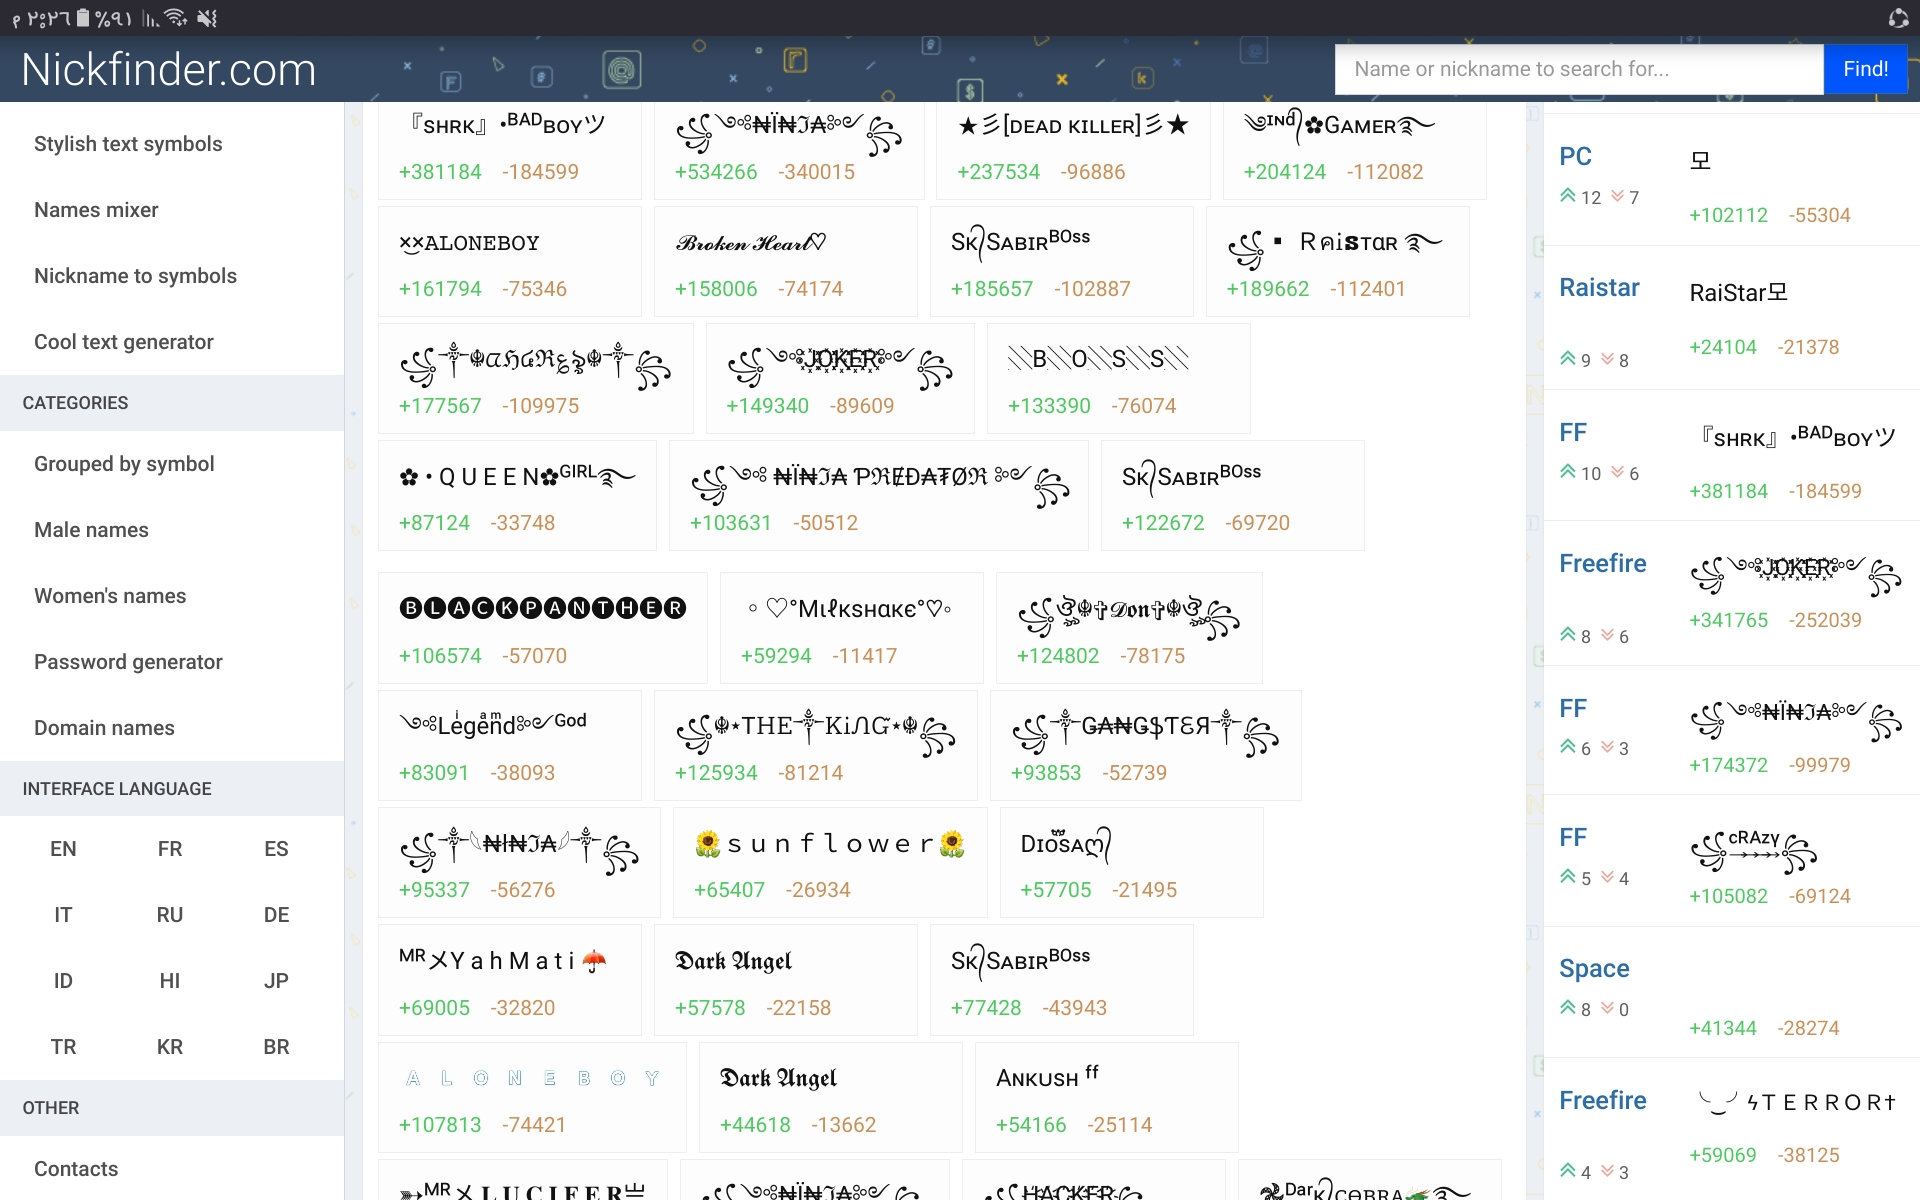Select the BLACKPANTHER nickname card

tap(542, 608)
